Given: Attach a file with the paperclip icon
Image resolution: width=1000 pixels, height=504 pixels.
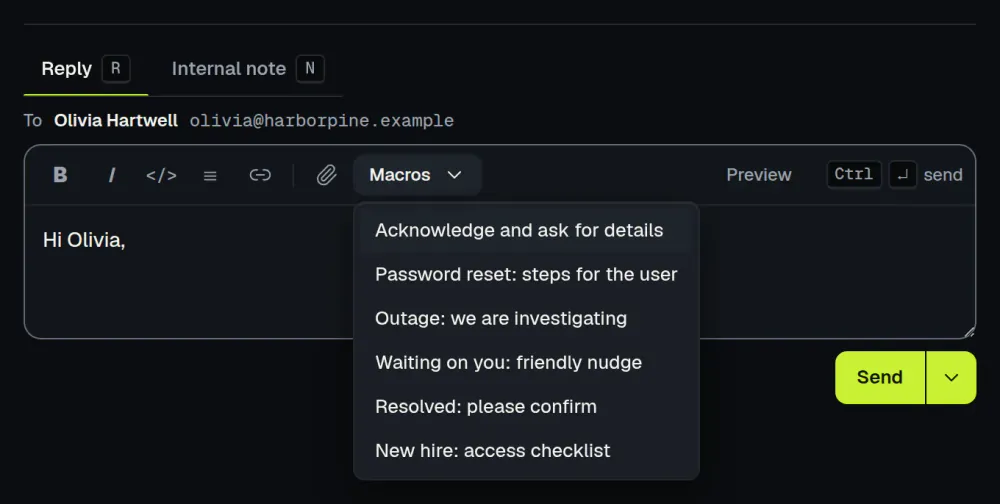Looking at the screenshot, I should pos(327,175).
